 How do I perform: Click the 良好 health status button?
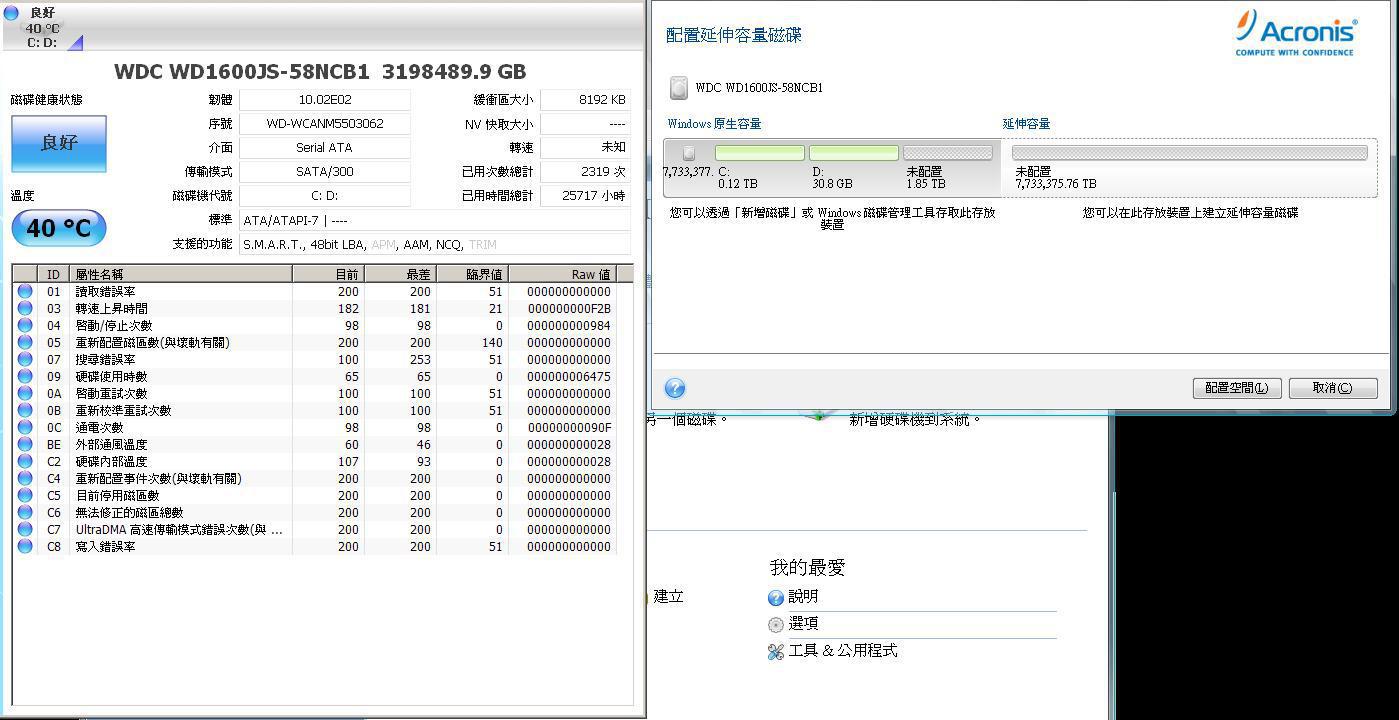[x=59, y=143]
